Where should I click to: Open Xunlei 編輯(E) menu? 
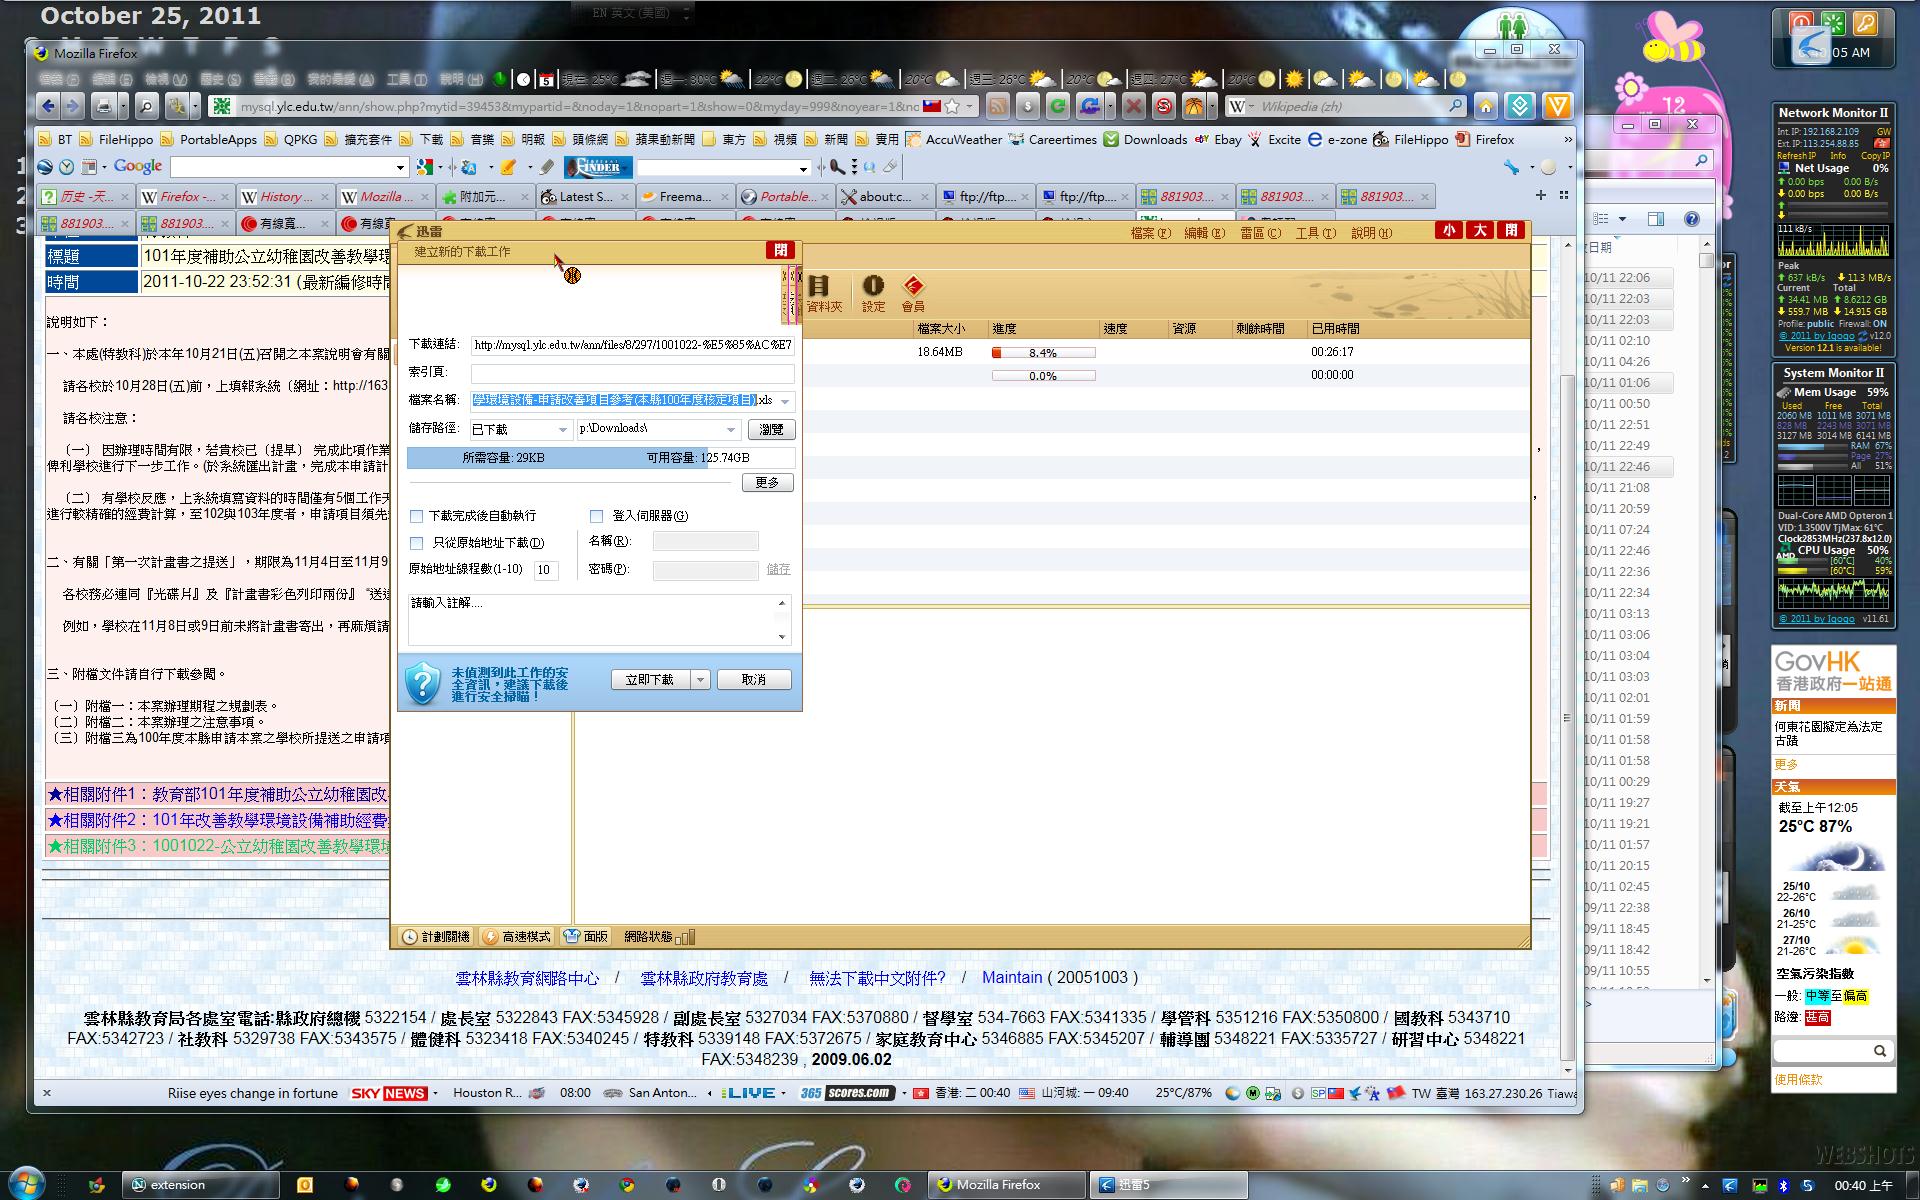[x=1204, y=233]
